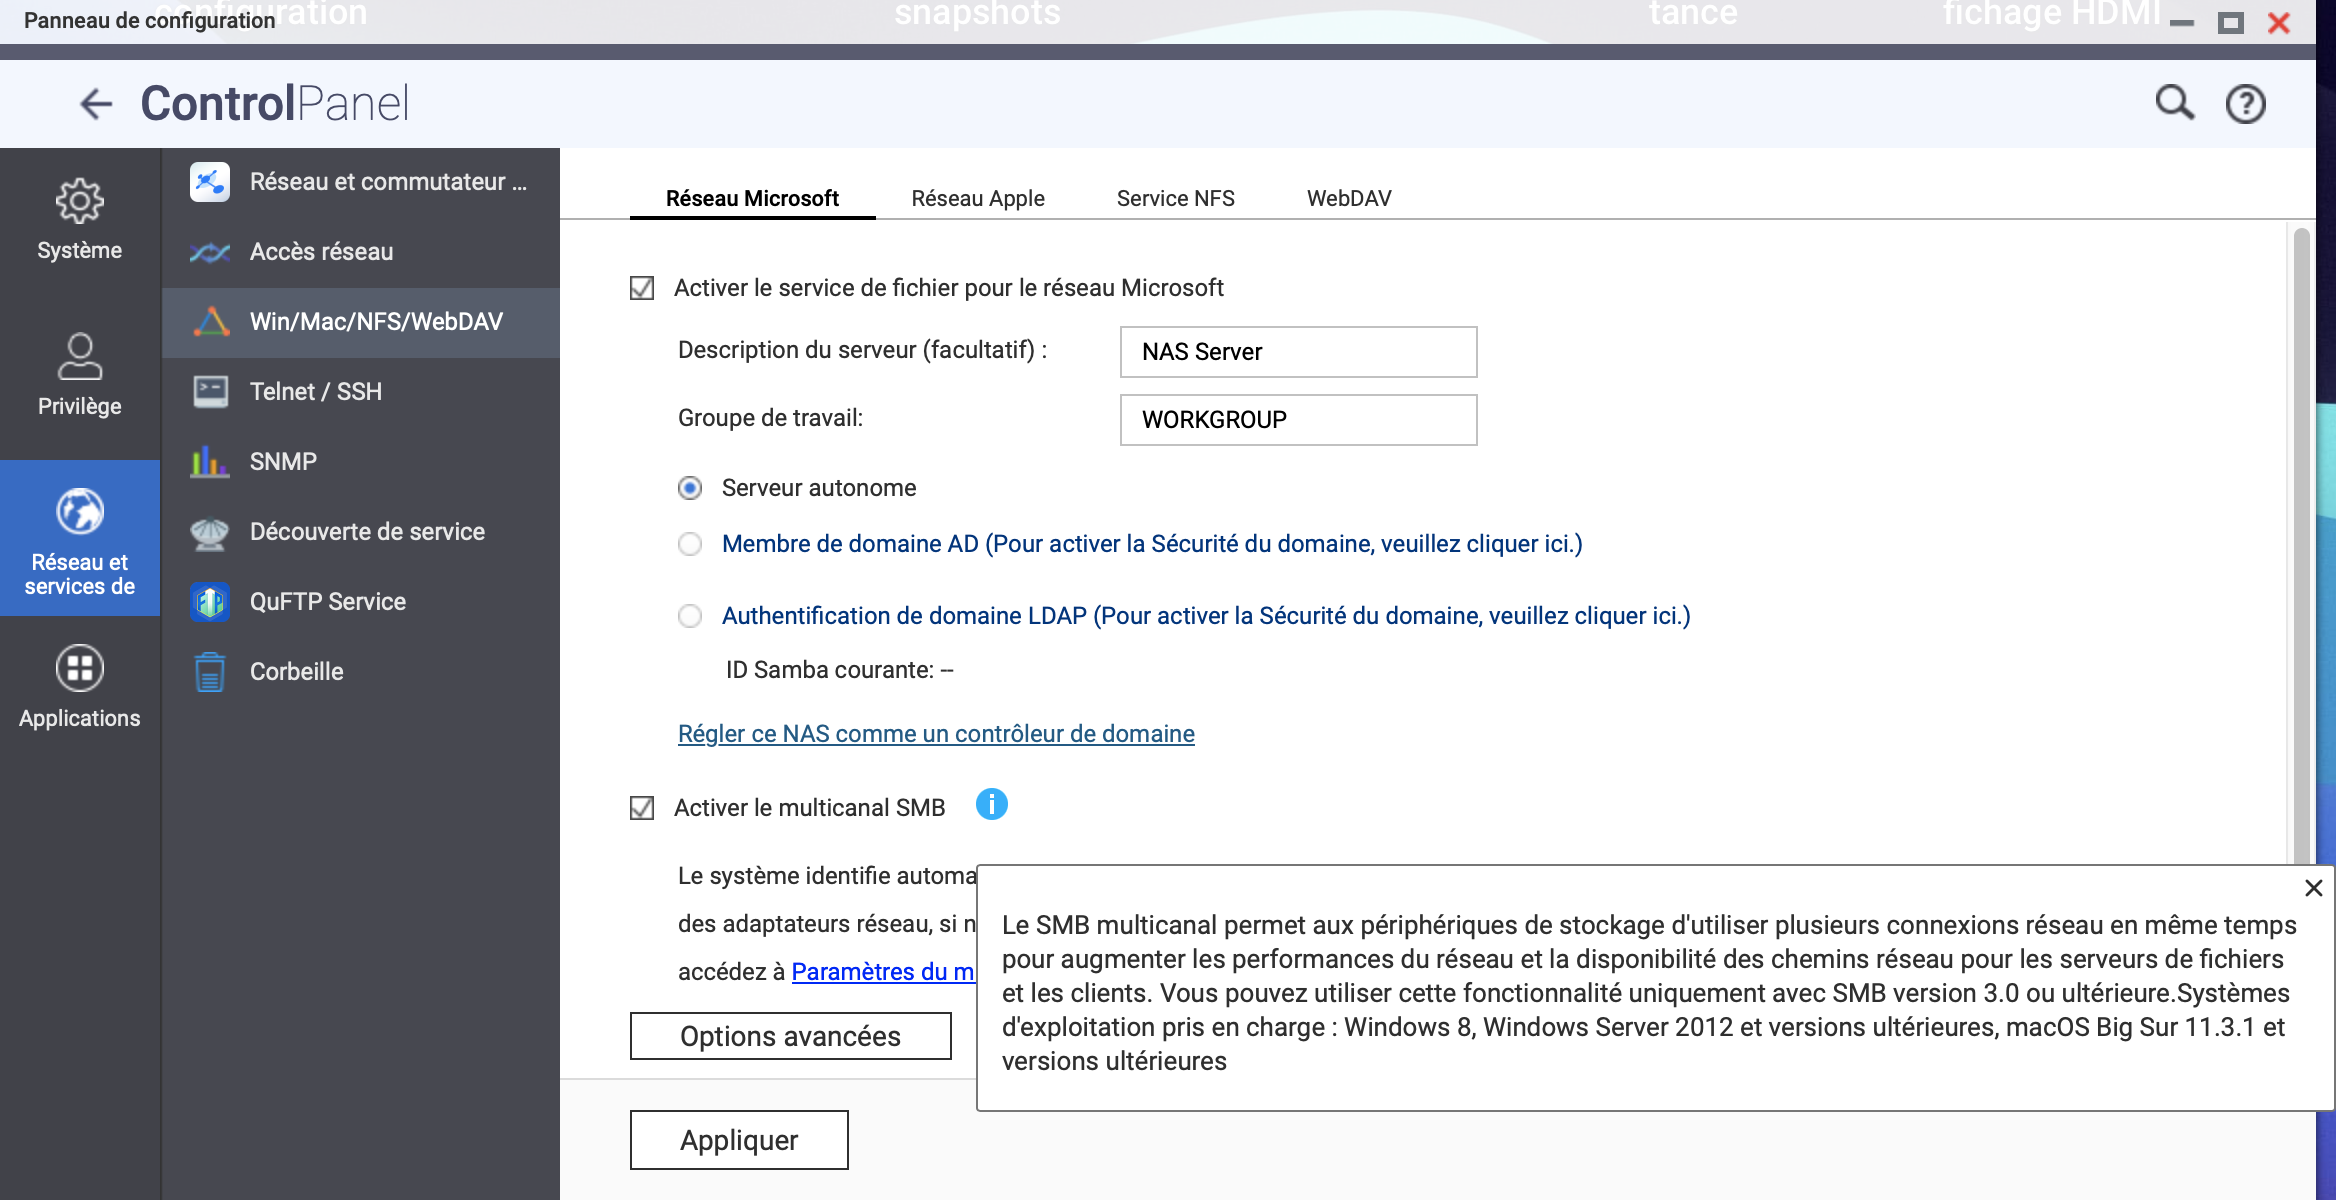This screenshot has width=2336, height=1200.
Task: Open Telnet / SSH settings entry
Action: (361, 392)
